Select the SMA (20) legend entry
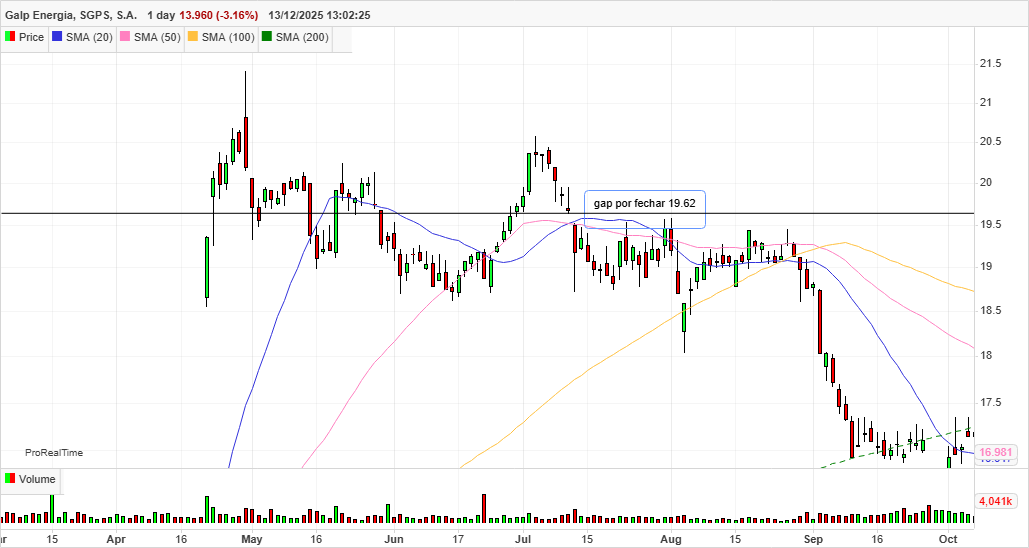The image size is (1029, 548). click(82, 37)
